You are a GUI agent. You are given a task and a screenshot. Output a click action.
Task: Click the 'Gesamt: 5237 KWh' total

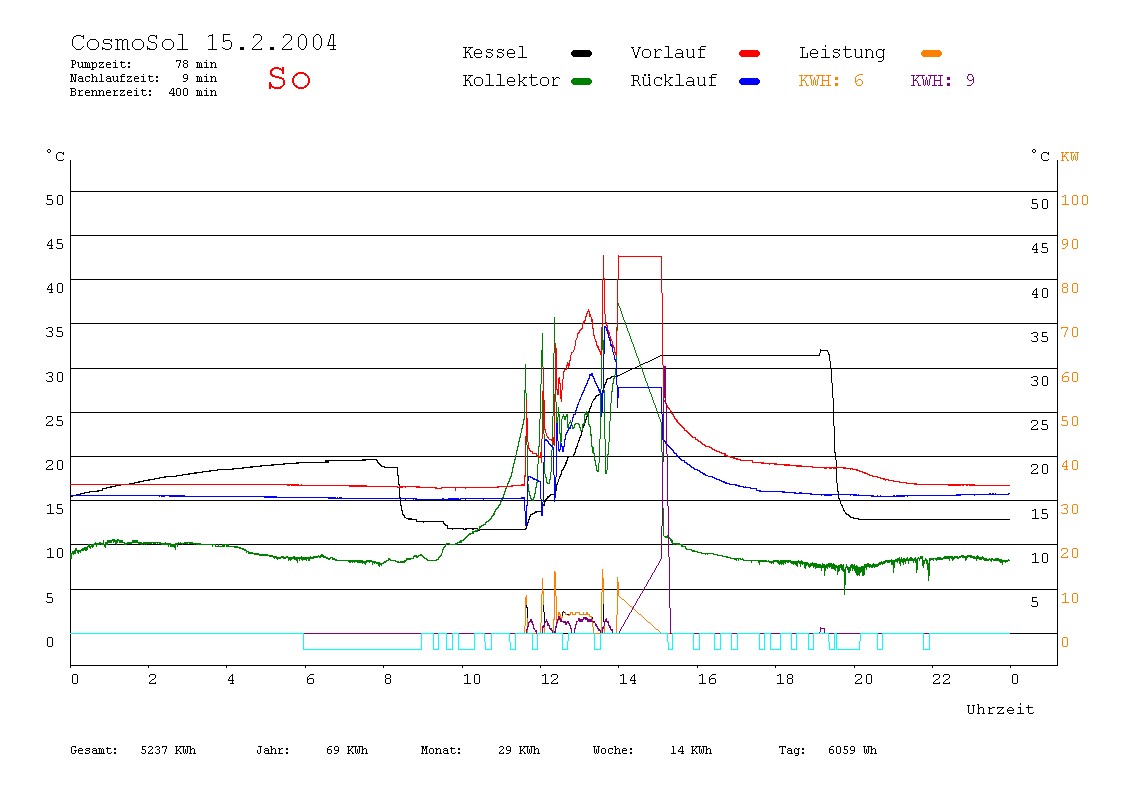133,750
